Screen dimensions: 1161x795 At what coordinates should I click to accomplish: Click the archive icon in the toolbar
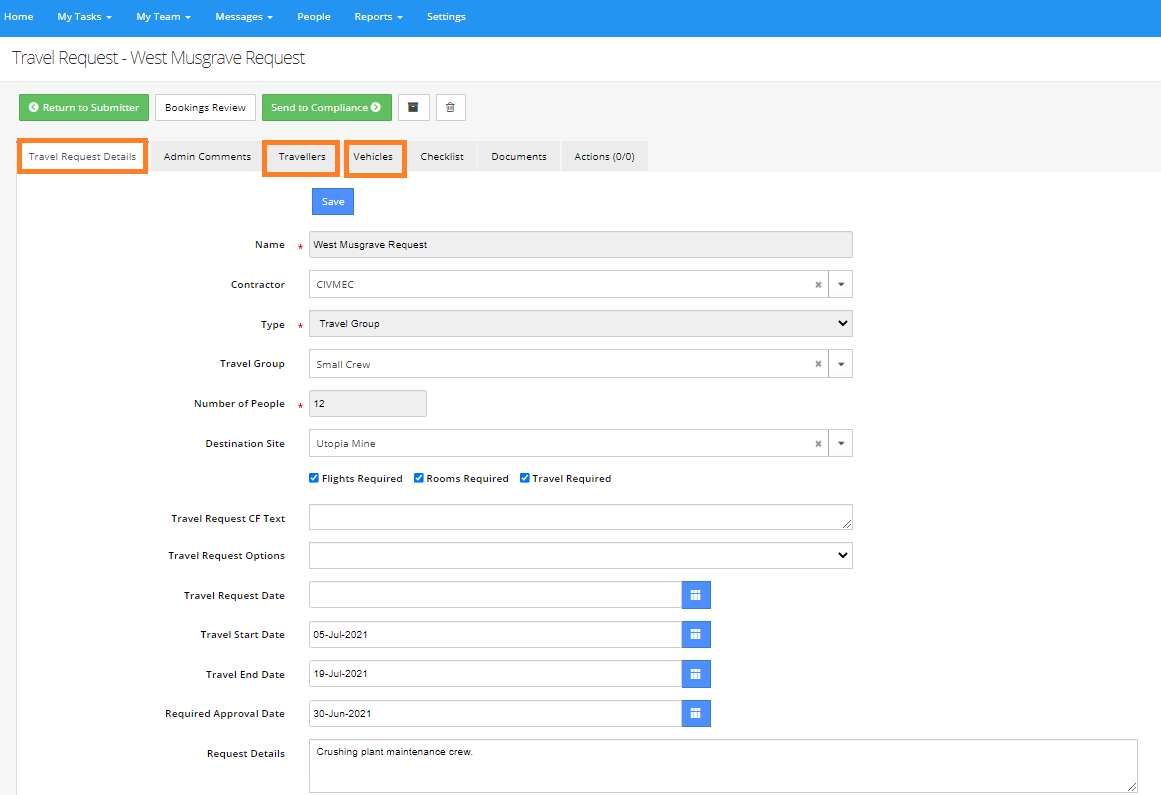(413, 107)
